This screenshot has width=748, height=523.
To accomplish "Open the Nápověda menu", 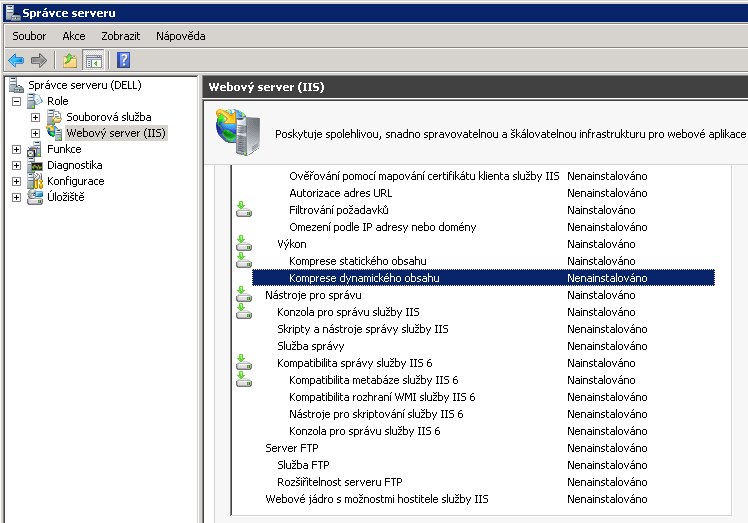I will pyautogui.click(x=180, y=36).
